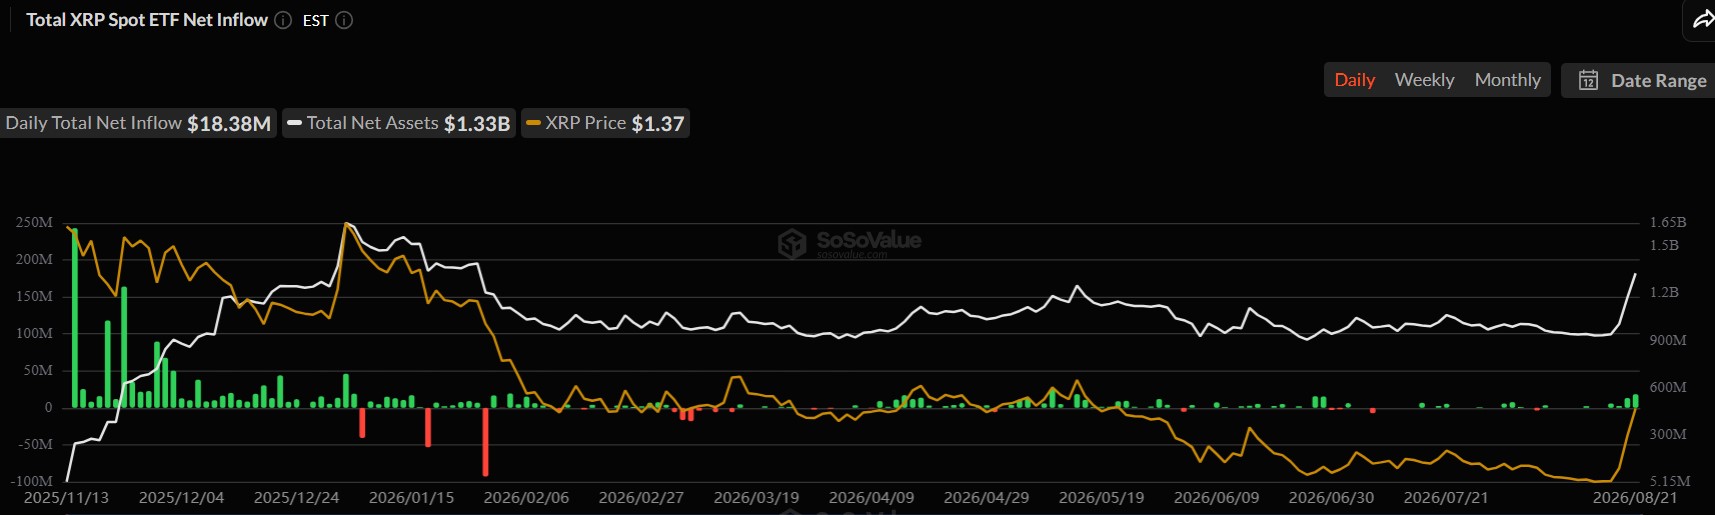This screenshot has width=1715, height=515.
Task: Click largest red outflow bar near 2026/02/06
Action: (x=485, y=441)
